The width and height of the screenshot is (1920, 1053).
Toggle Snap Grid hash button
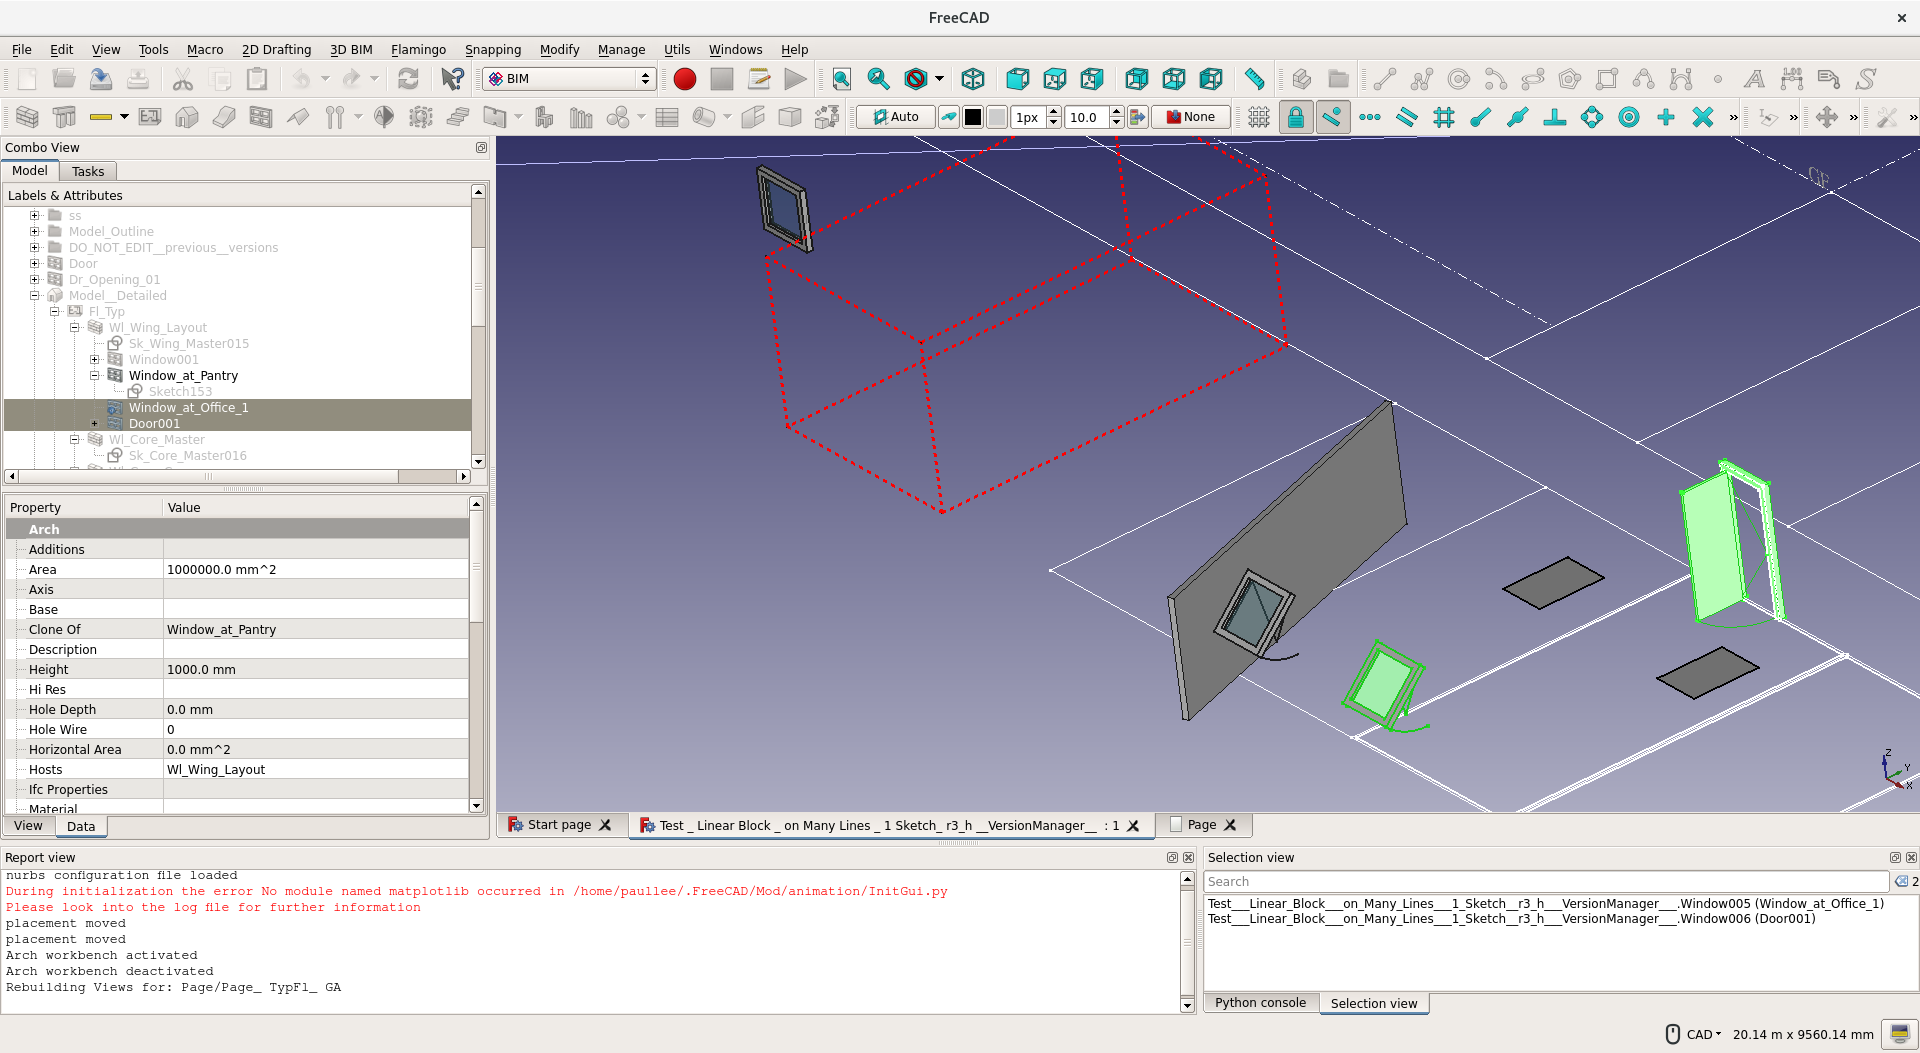pos(1444,117)
